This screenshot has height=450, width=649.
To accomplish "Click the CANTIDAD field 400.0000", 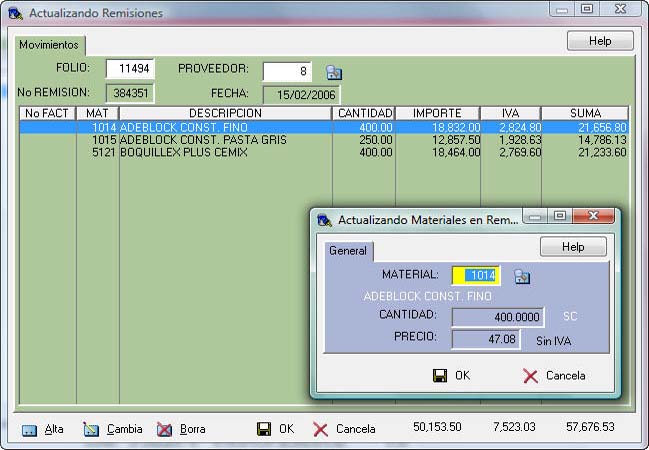I will [x=498, y=317].
